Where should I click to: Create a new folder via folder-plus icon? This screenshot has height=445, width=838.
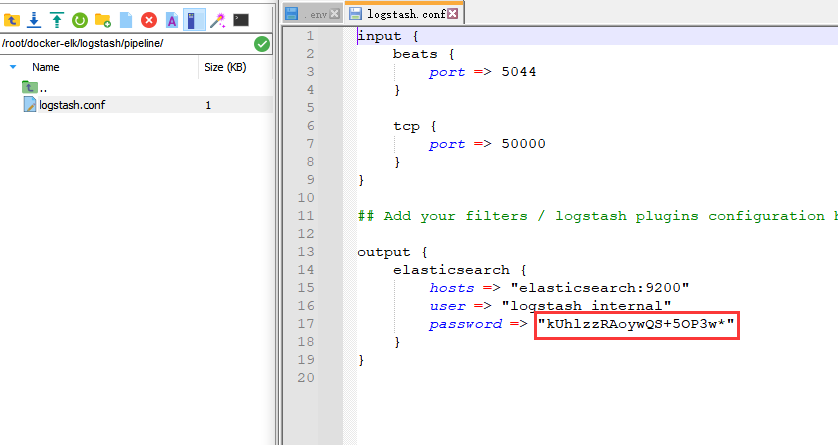pyautogui.click(x=103, y=20)
